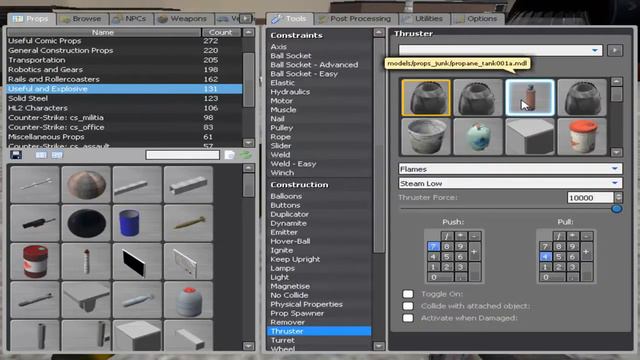Select the Ball Socket - Advanced tool

[x=314, y=64]
